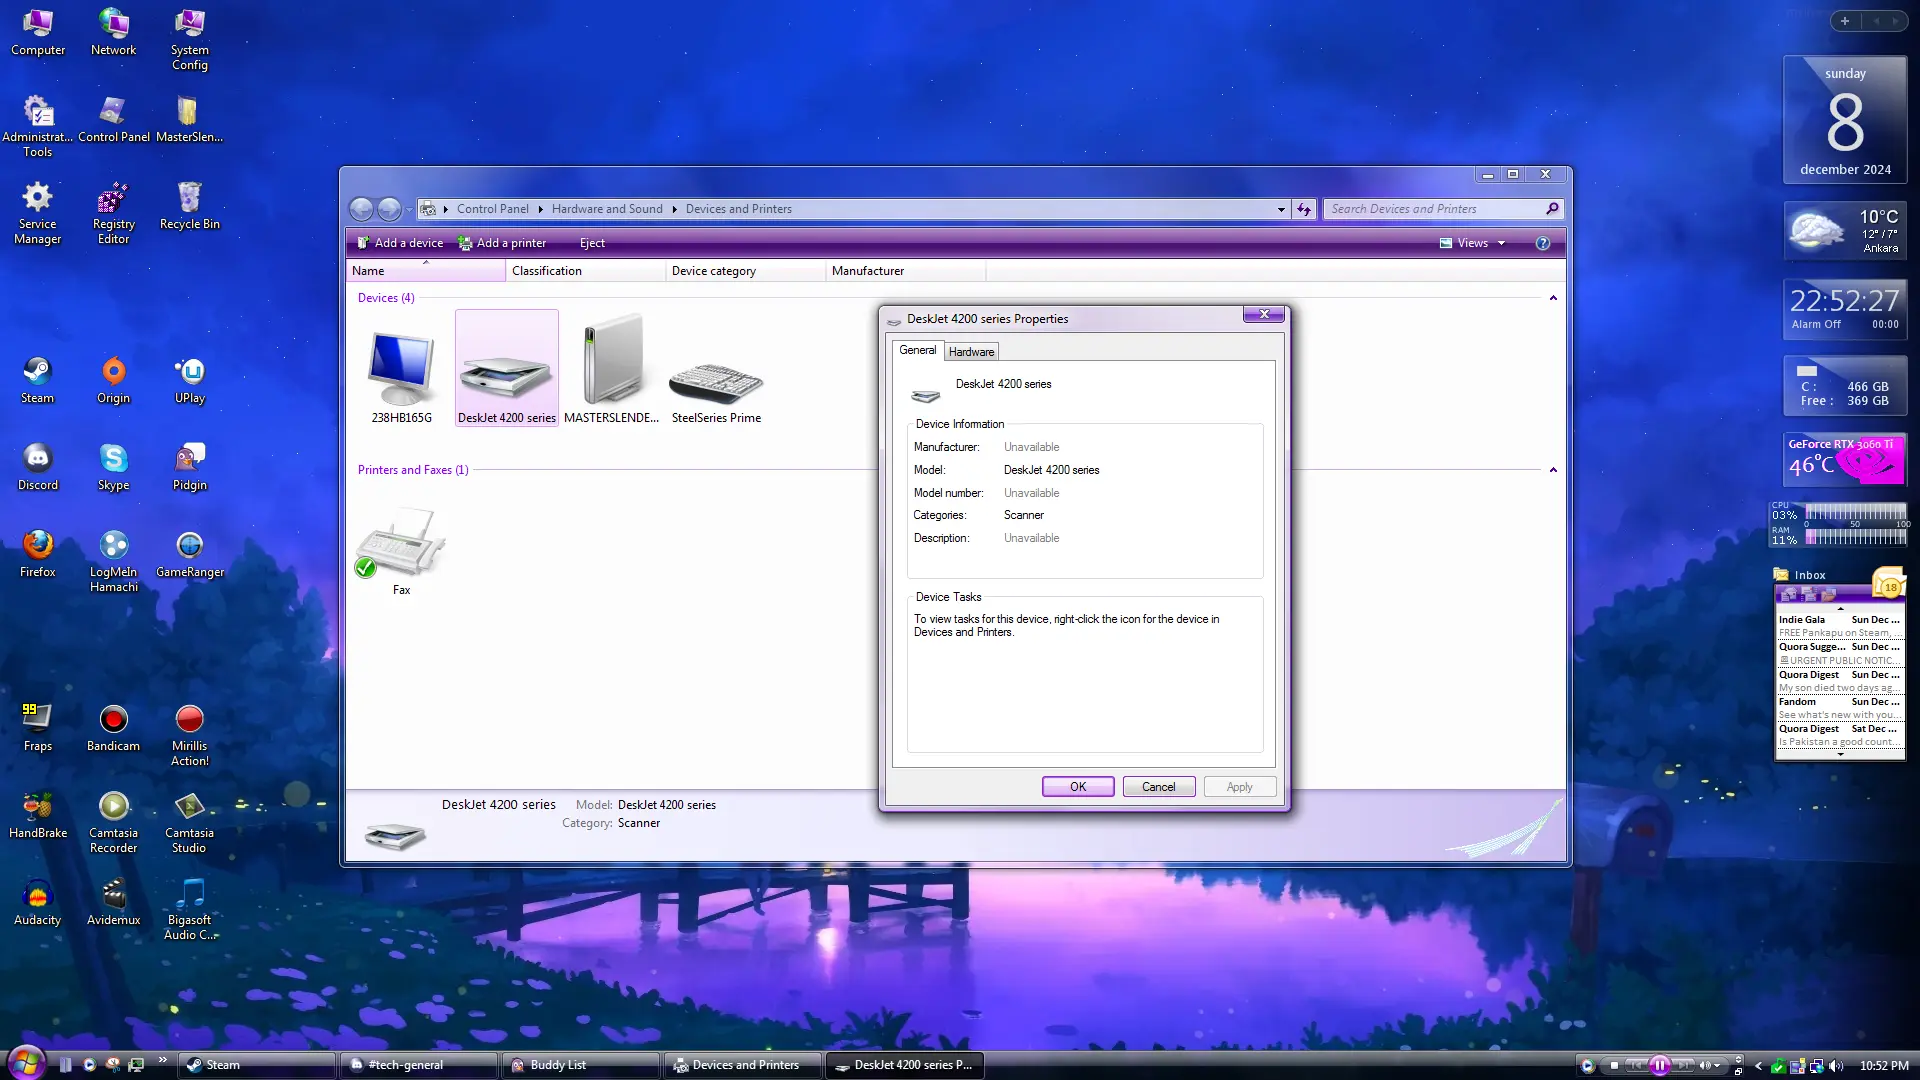Screen dimensions: 1920x1080
Task: Open the Registry Editor desktop shortcut
Action: pos(114,214)
